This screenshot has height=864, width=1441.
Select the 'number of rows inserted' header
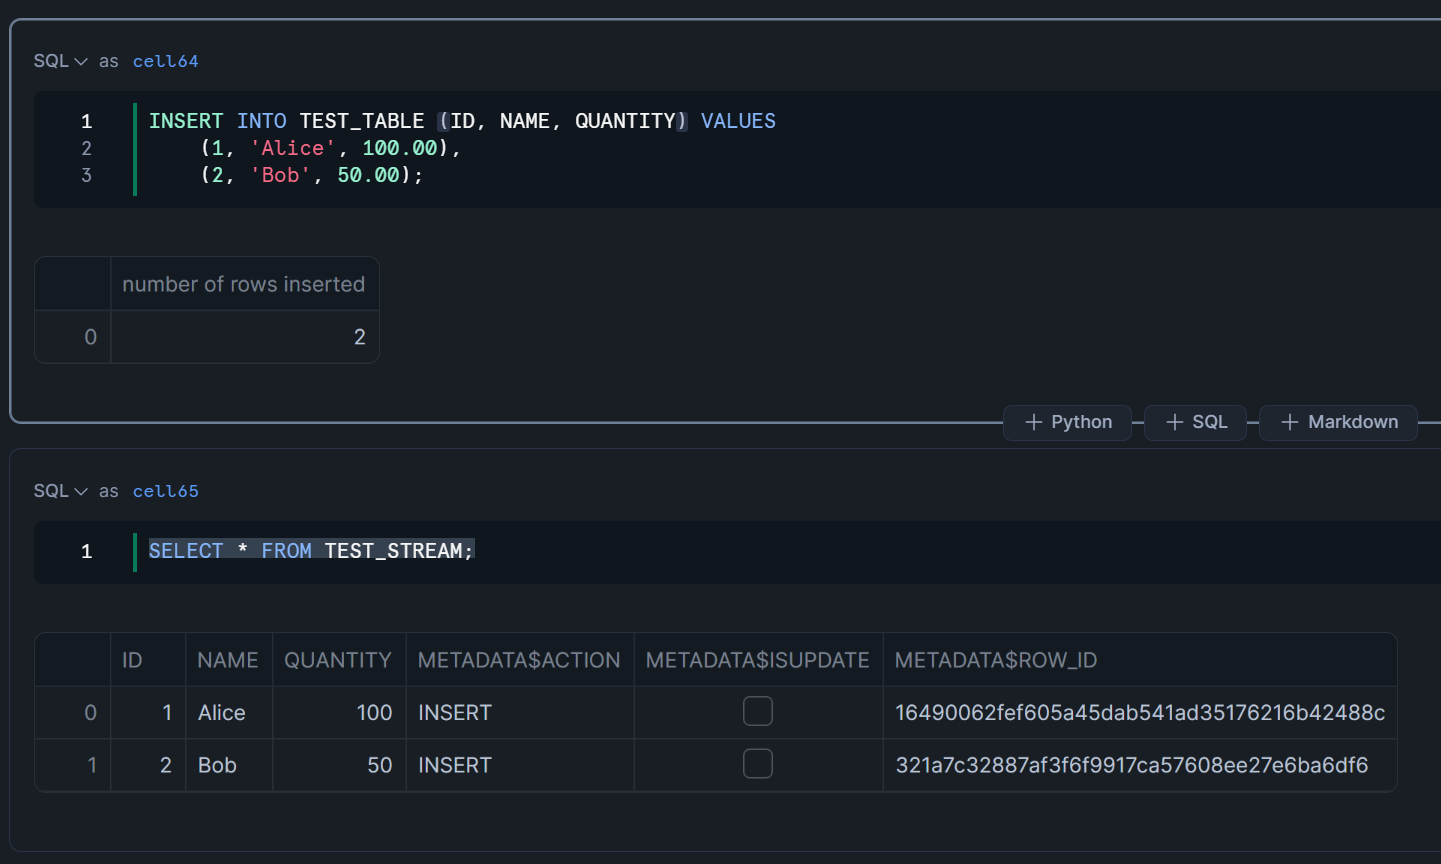[x=244, y=284]
